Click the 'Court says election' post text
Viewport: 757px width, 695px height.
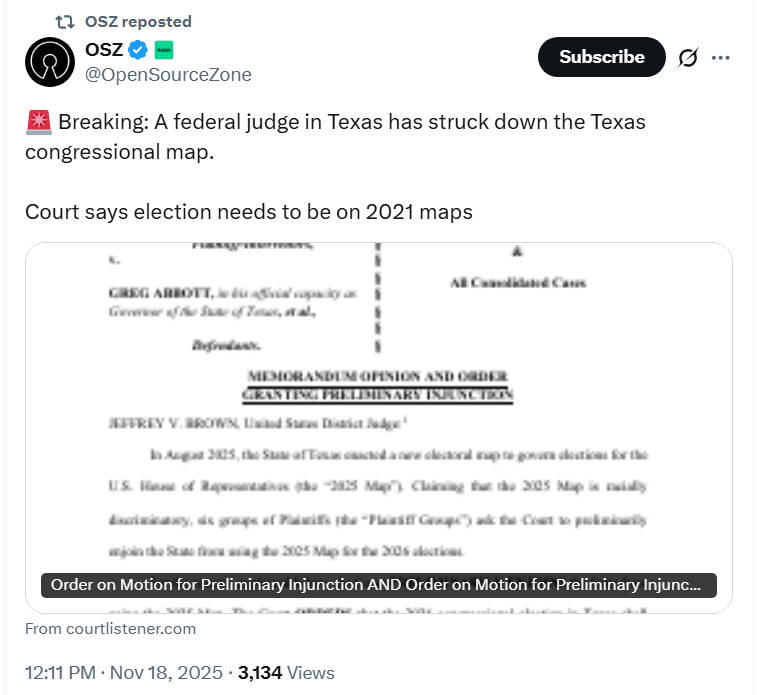pyautogui.click(x=249, y=212)
